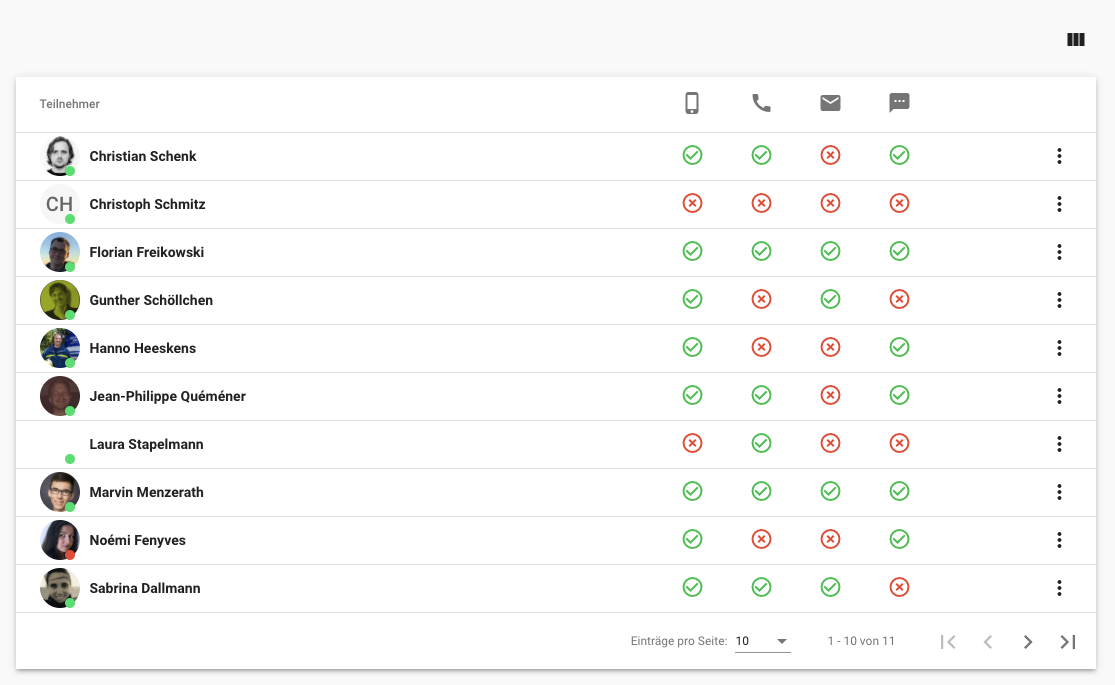The image size is (1115, 685).
Task: Expand row options for Marvin Menzerath
Action: [1059, 492]
